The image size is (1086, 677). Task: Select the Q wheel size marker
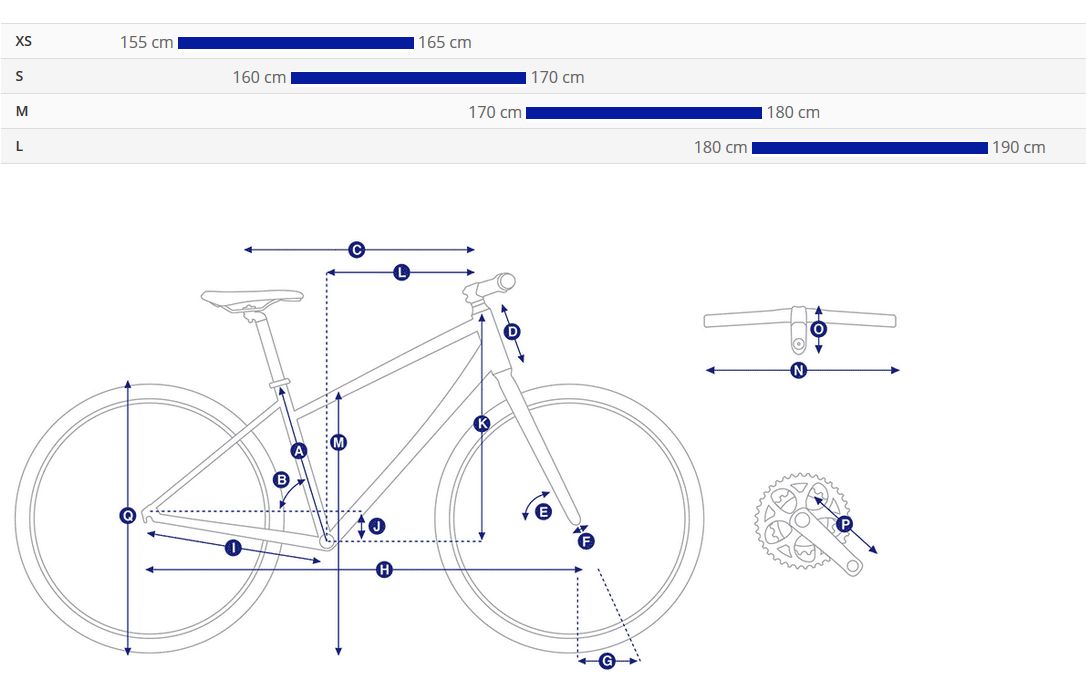click(x=128, y=516)
